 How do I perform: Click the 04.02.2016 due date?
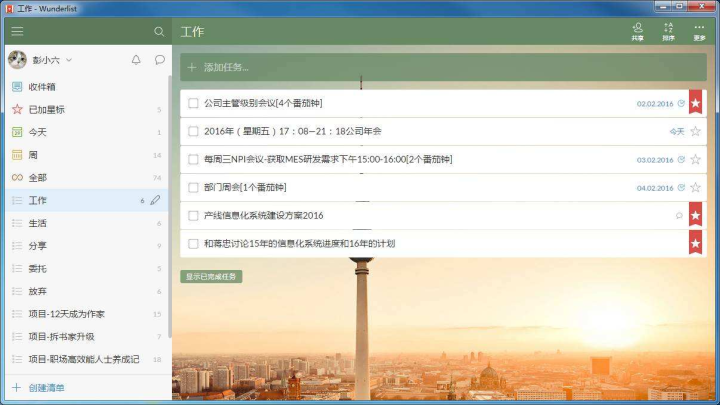pyautogui.click(x=655, y=188)
